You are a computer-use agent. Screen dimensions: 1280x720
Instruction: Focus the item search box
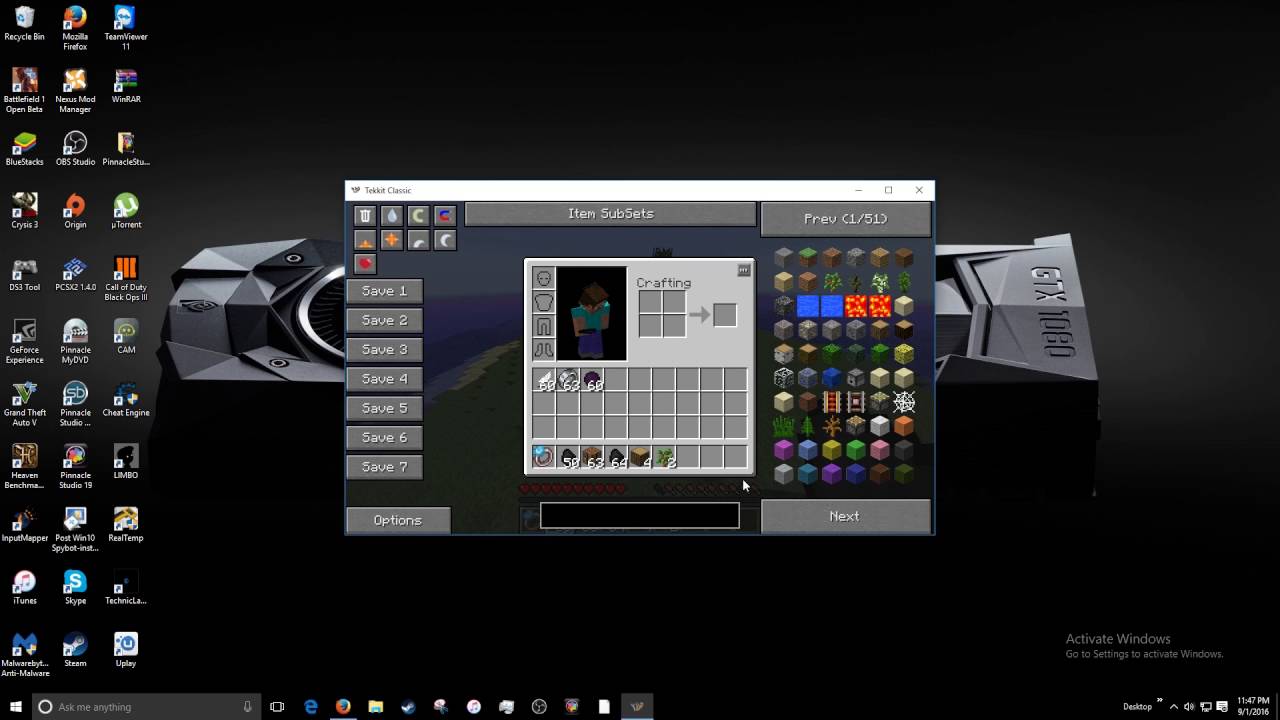tap(640, 515)
